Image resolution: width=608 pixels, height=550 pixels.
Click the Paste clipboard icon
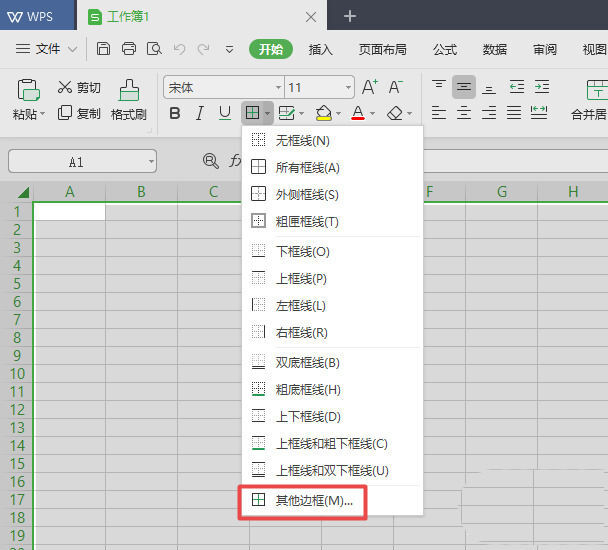[x=28, y=90]
